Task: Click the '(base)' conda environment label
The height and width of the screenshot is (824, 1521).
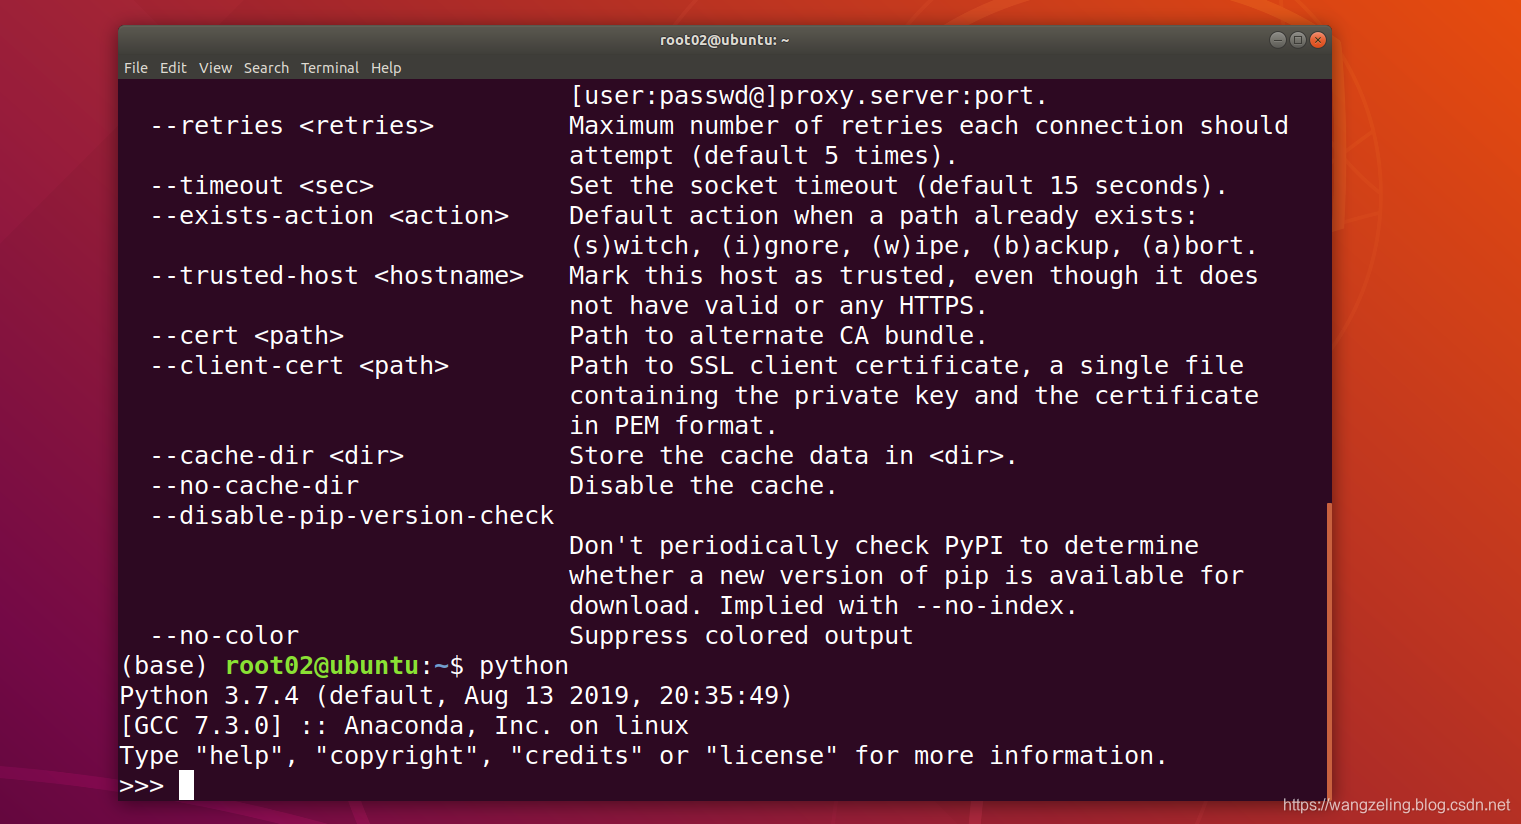Action: (x=164, y=666)
